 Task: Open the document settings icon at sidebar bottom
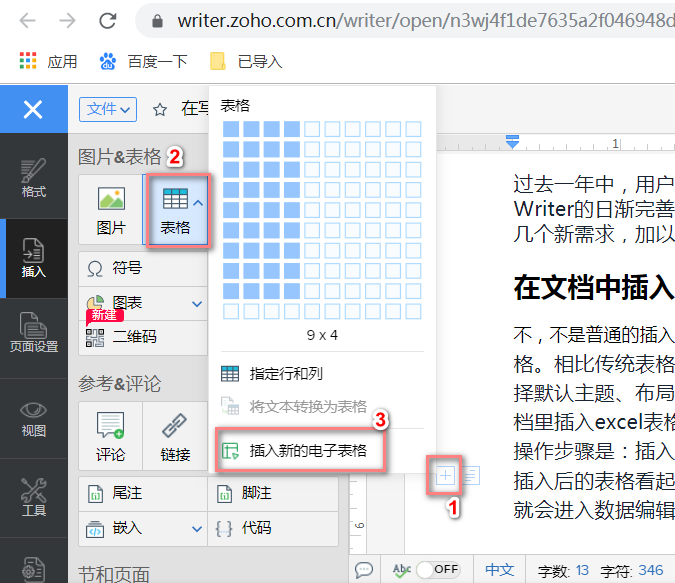pyautogui.click(x=34, y=569)
